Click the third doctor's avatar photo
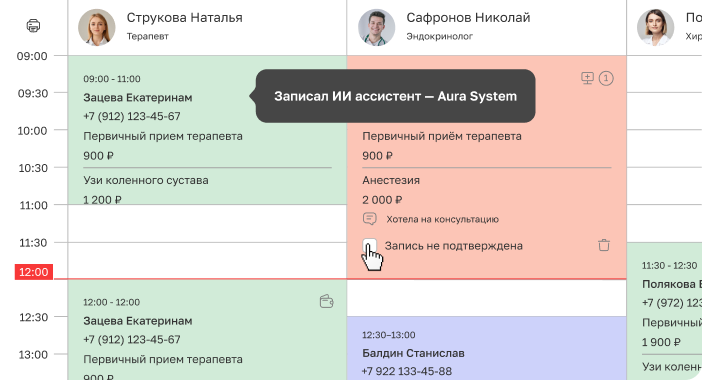The width and height of the screenshot is (702, 380). click(655, 27)
